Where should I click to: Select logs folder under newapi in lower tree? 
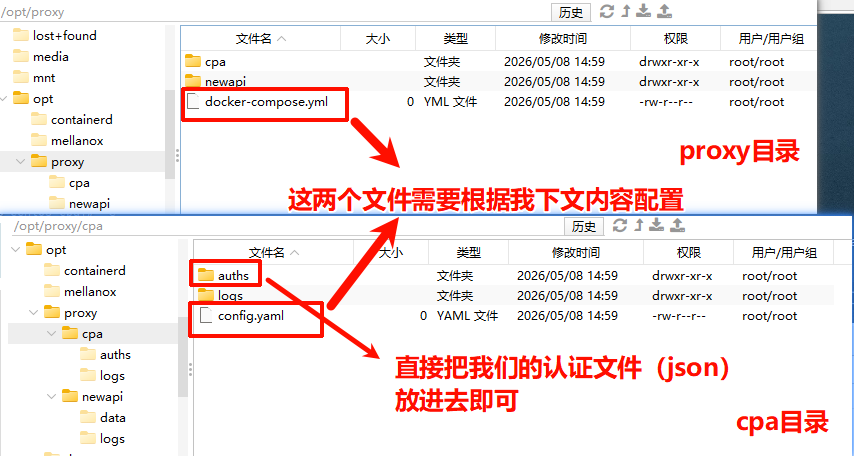pyautogui.click(x=112, y=439)
